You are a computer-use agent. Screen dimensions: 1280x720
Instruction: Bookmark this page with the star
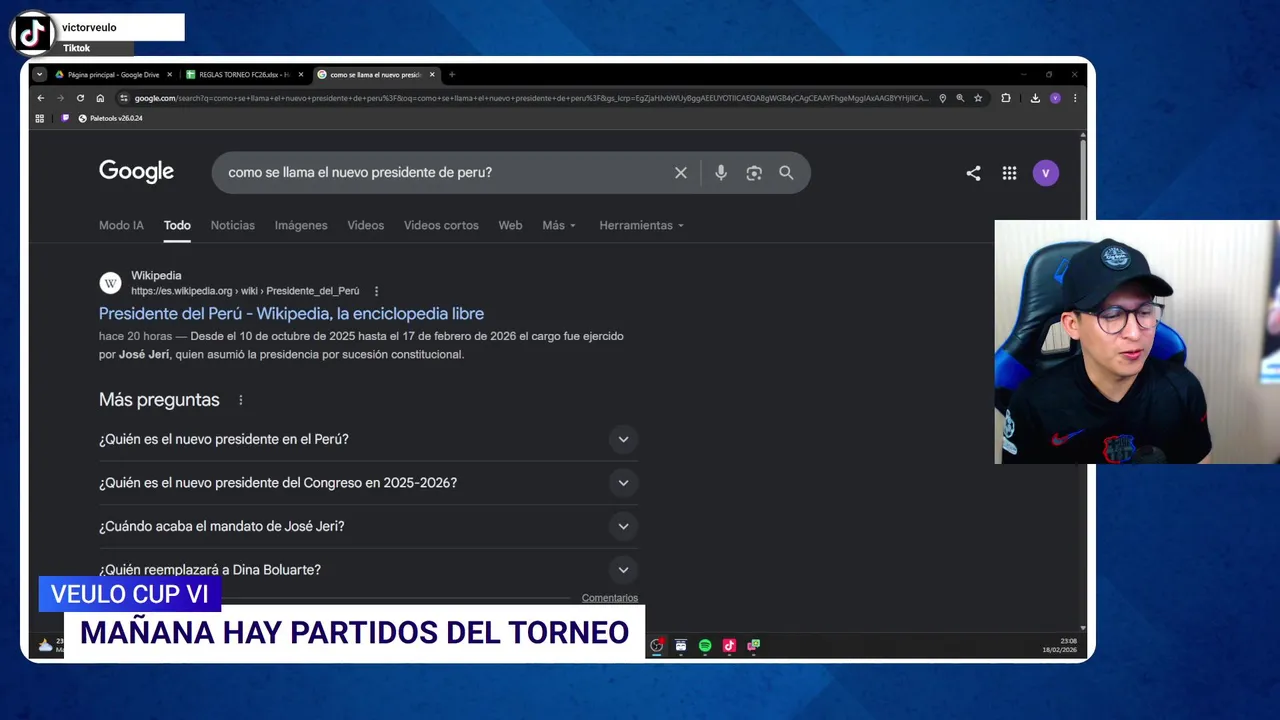tap(978, 98)
